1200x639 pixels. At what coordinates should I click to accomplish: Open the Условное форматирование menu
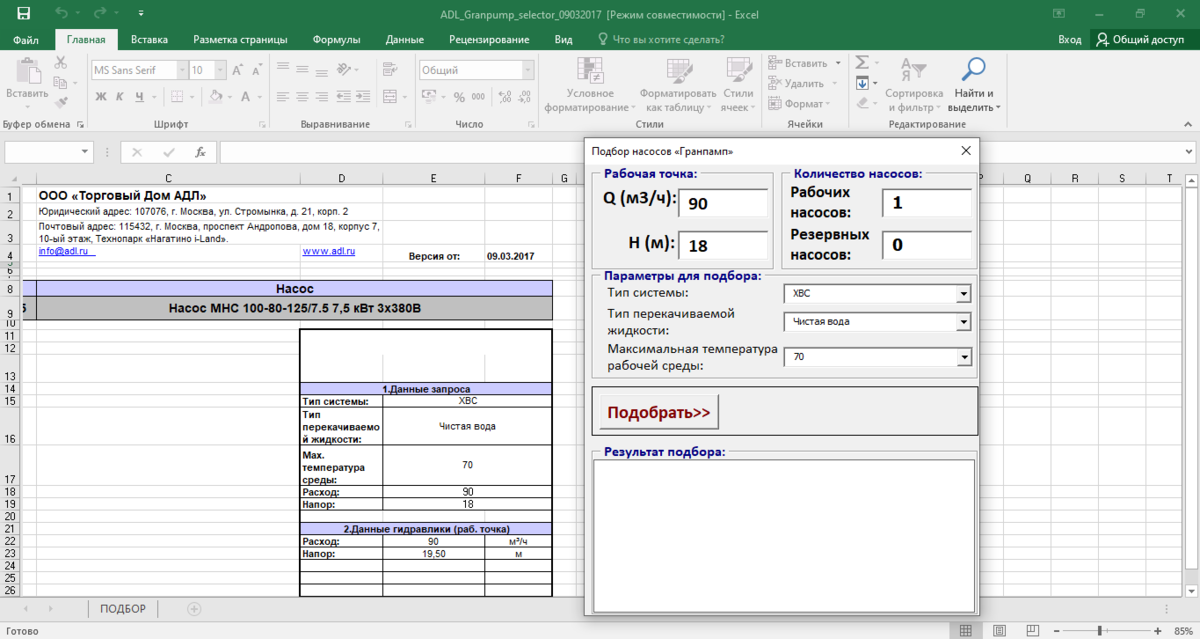pyautogui.click(x=590, y=85)
